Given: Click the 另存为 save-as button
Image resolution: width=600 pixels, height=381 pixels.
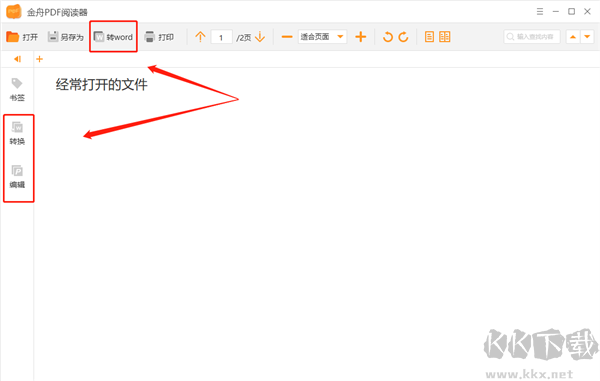Looking at the screenshot, I should coord(65,37).
